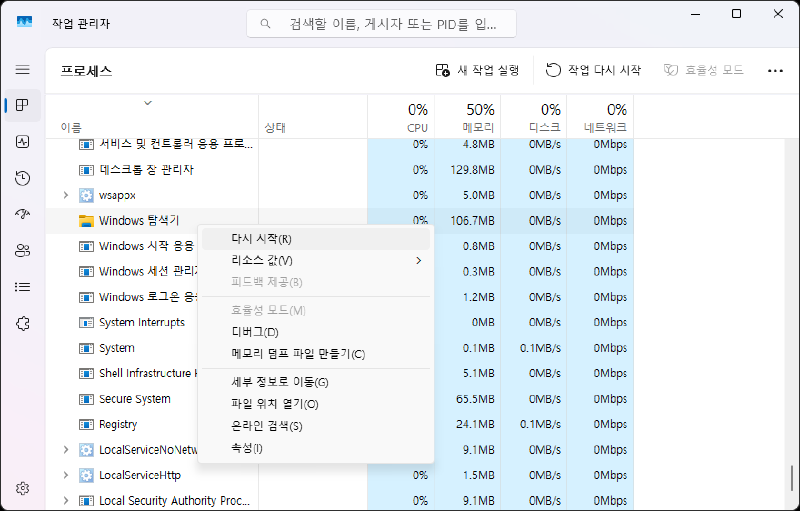Click 작업 다시 시작 restart task button
This screenshot has height=511, width=800.
click(x=593, y=70)
